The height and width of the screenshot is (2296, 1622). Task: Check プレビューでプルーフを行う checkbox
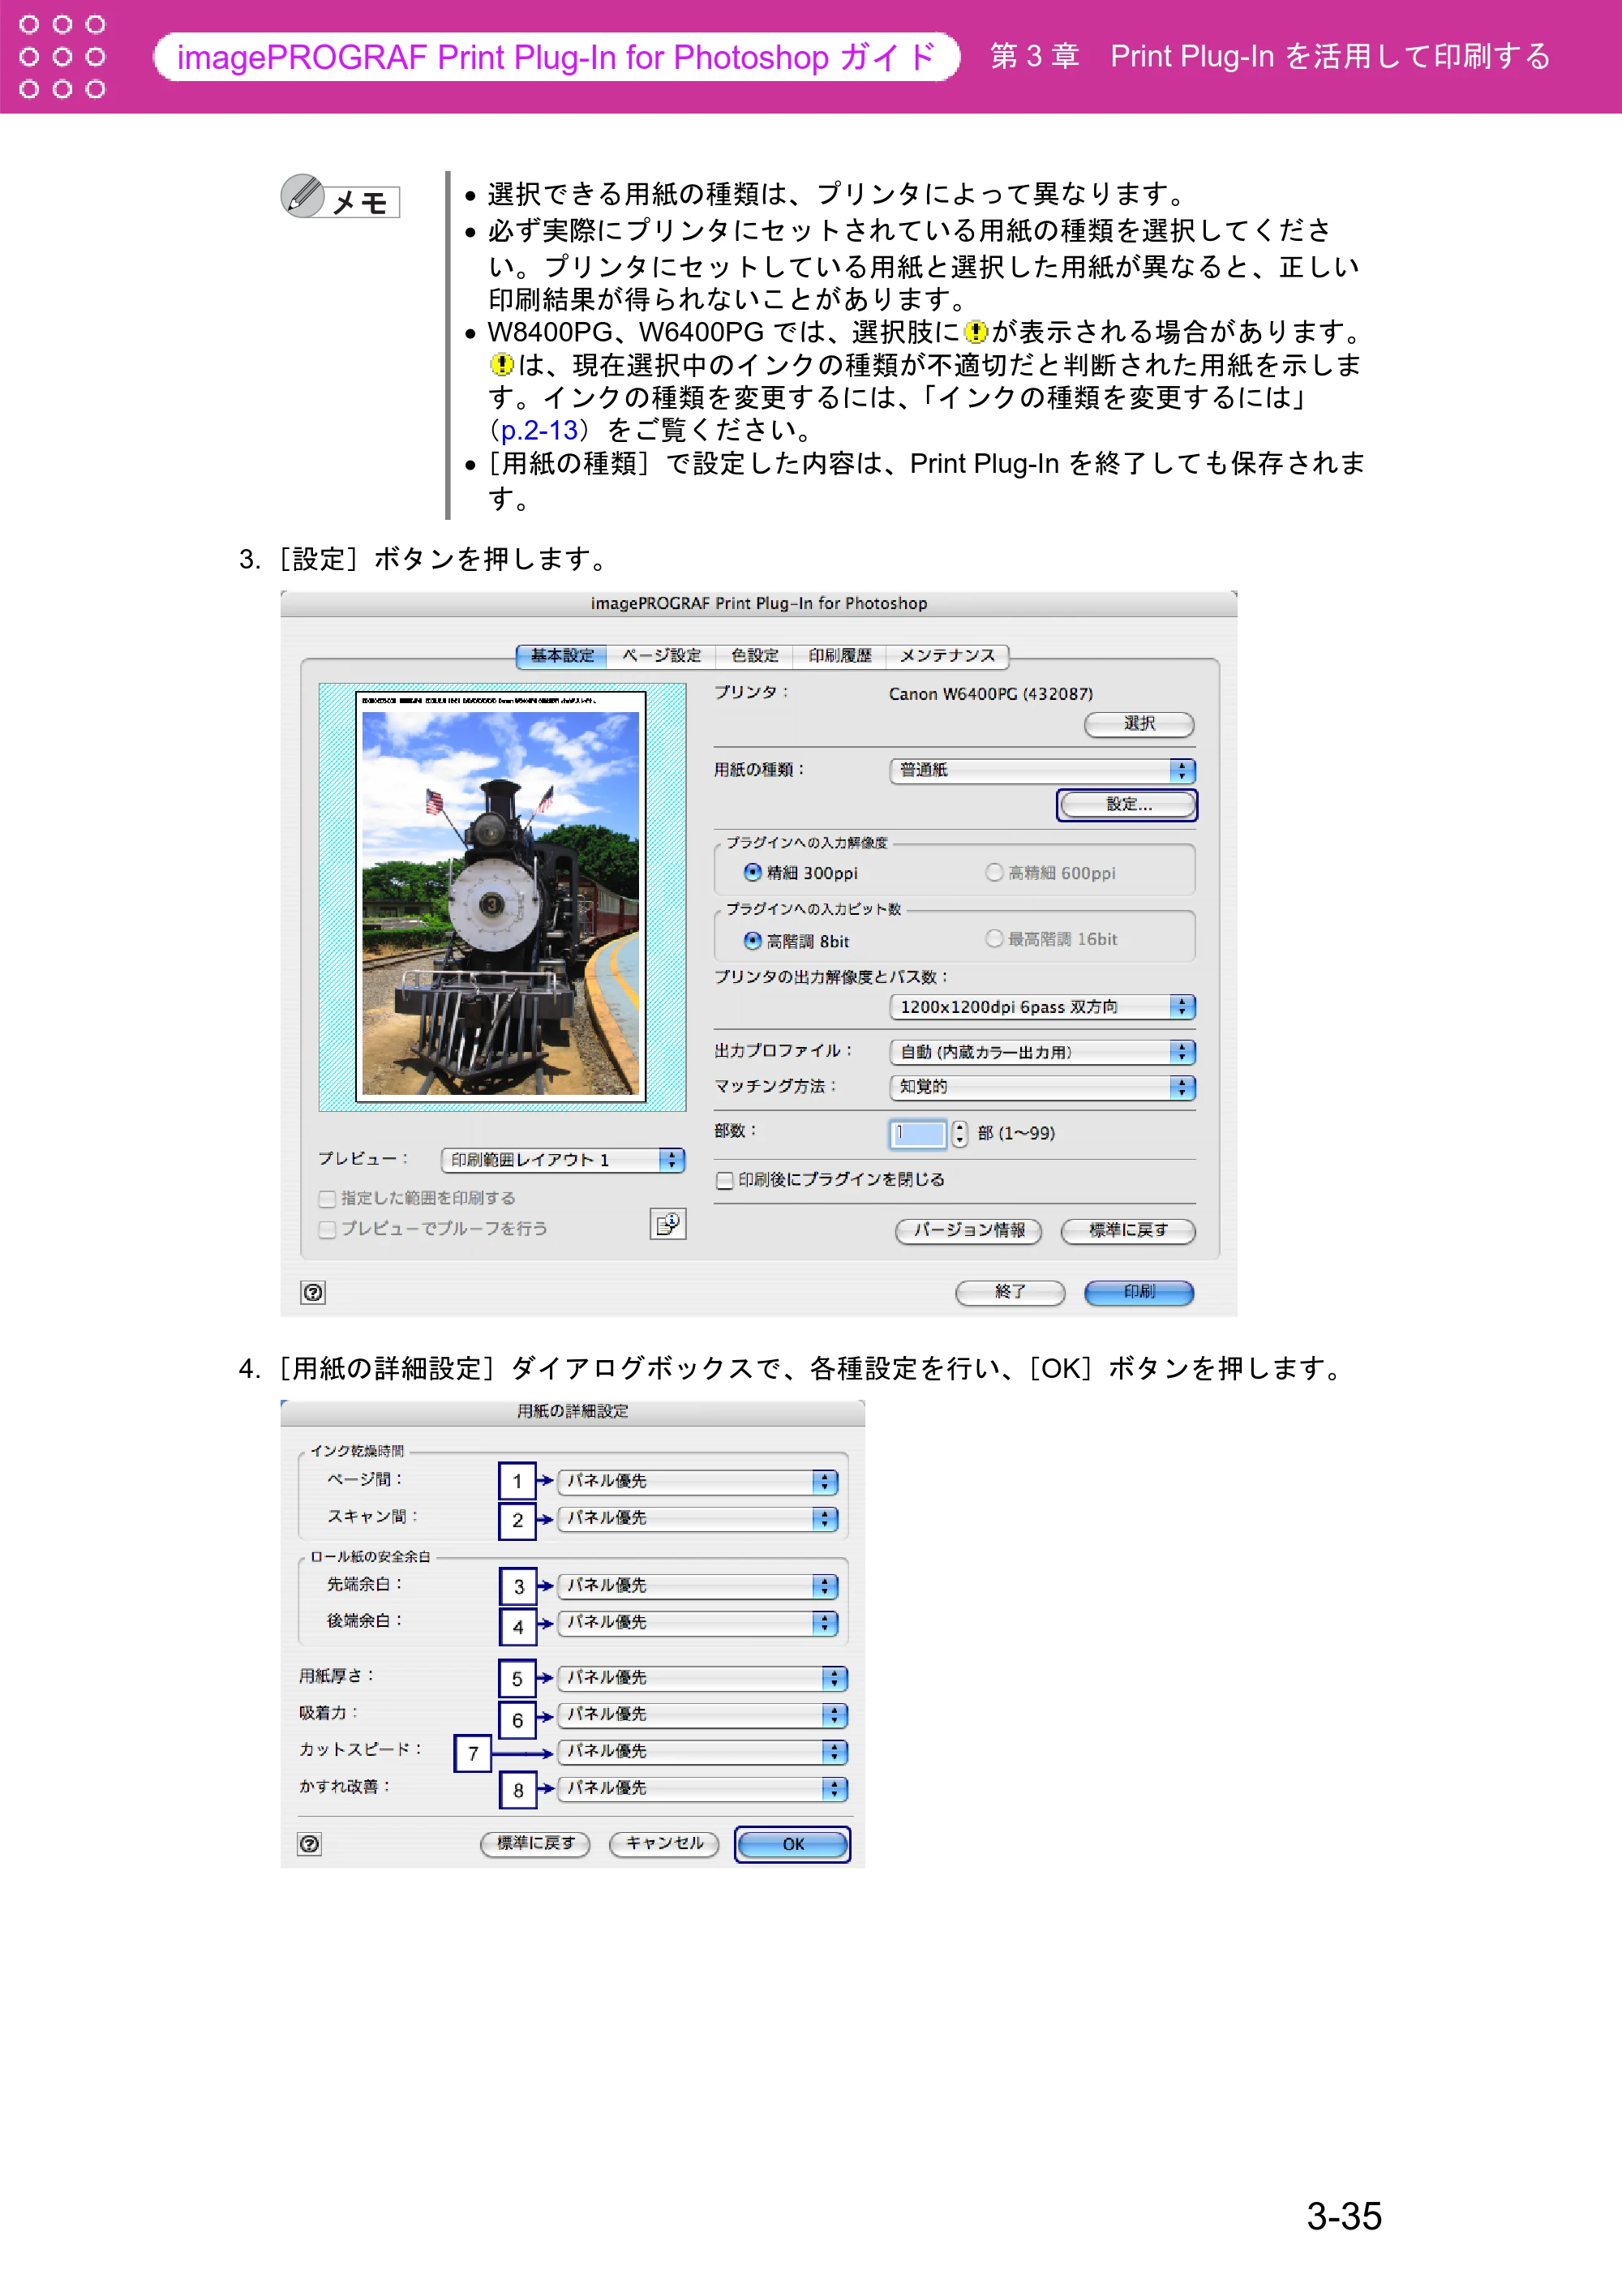point(327,1229)
